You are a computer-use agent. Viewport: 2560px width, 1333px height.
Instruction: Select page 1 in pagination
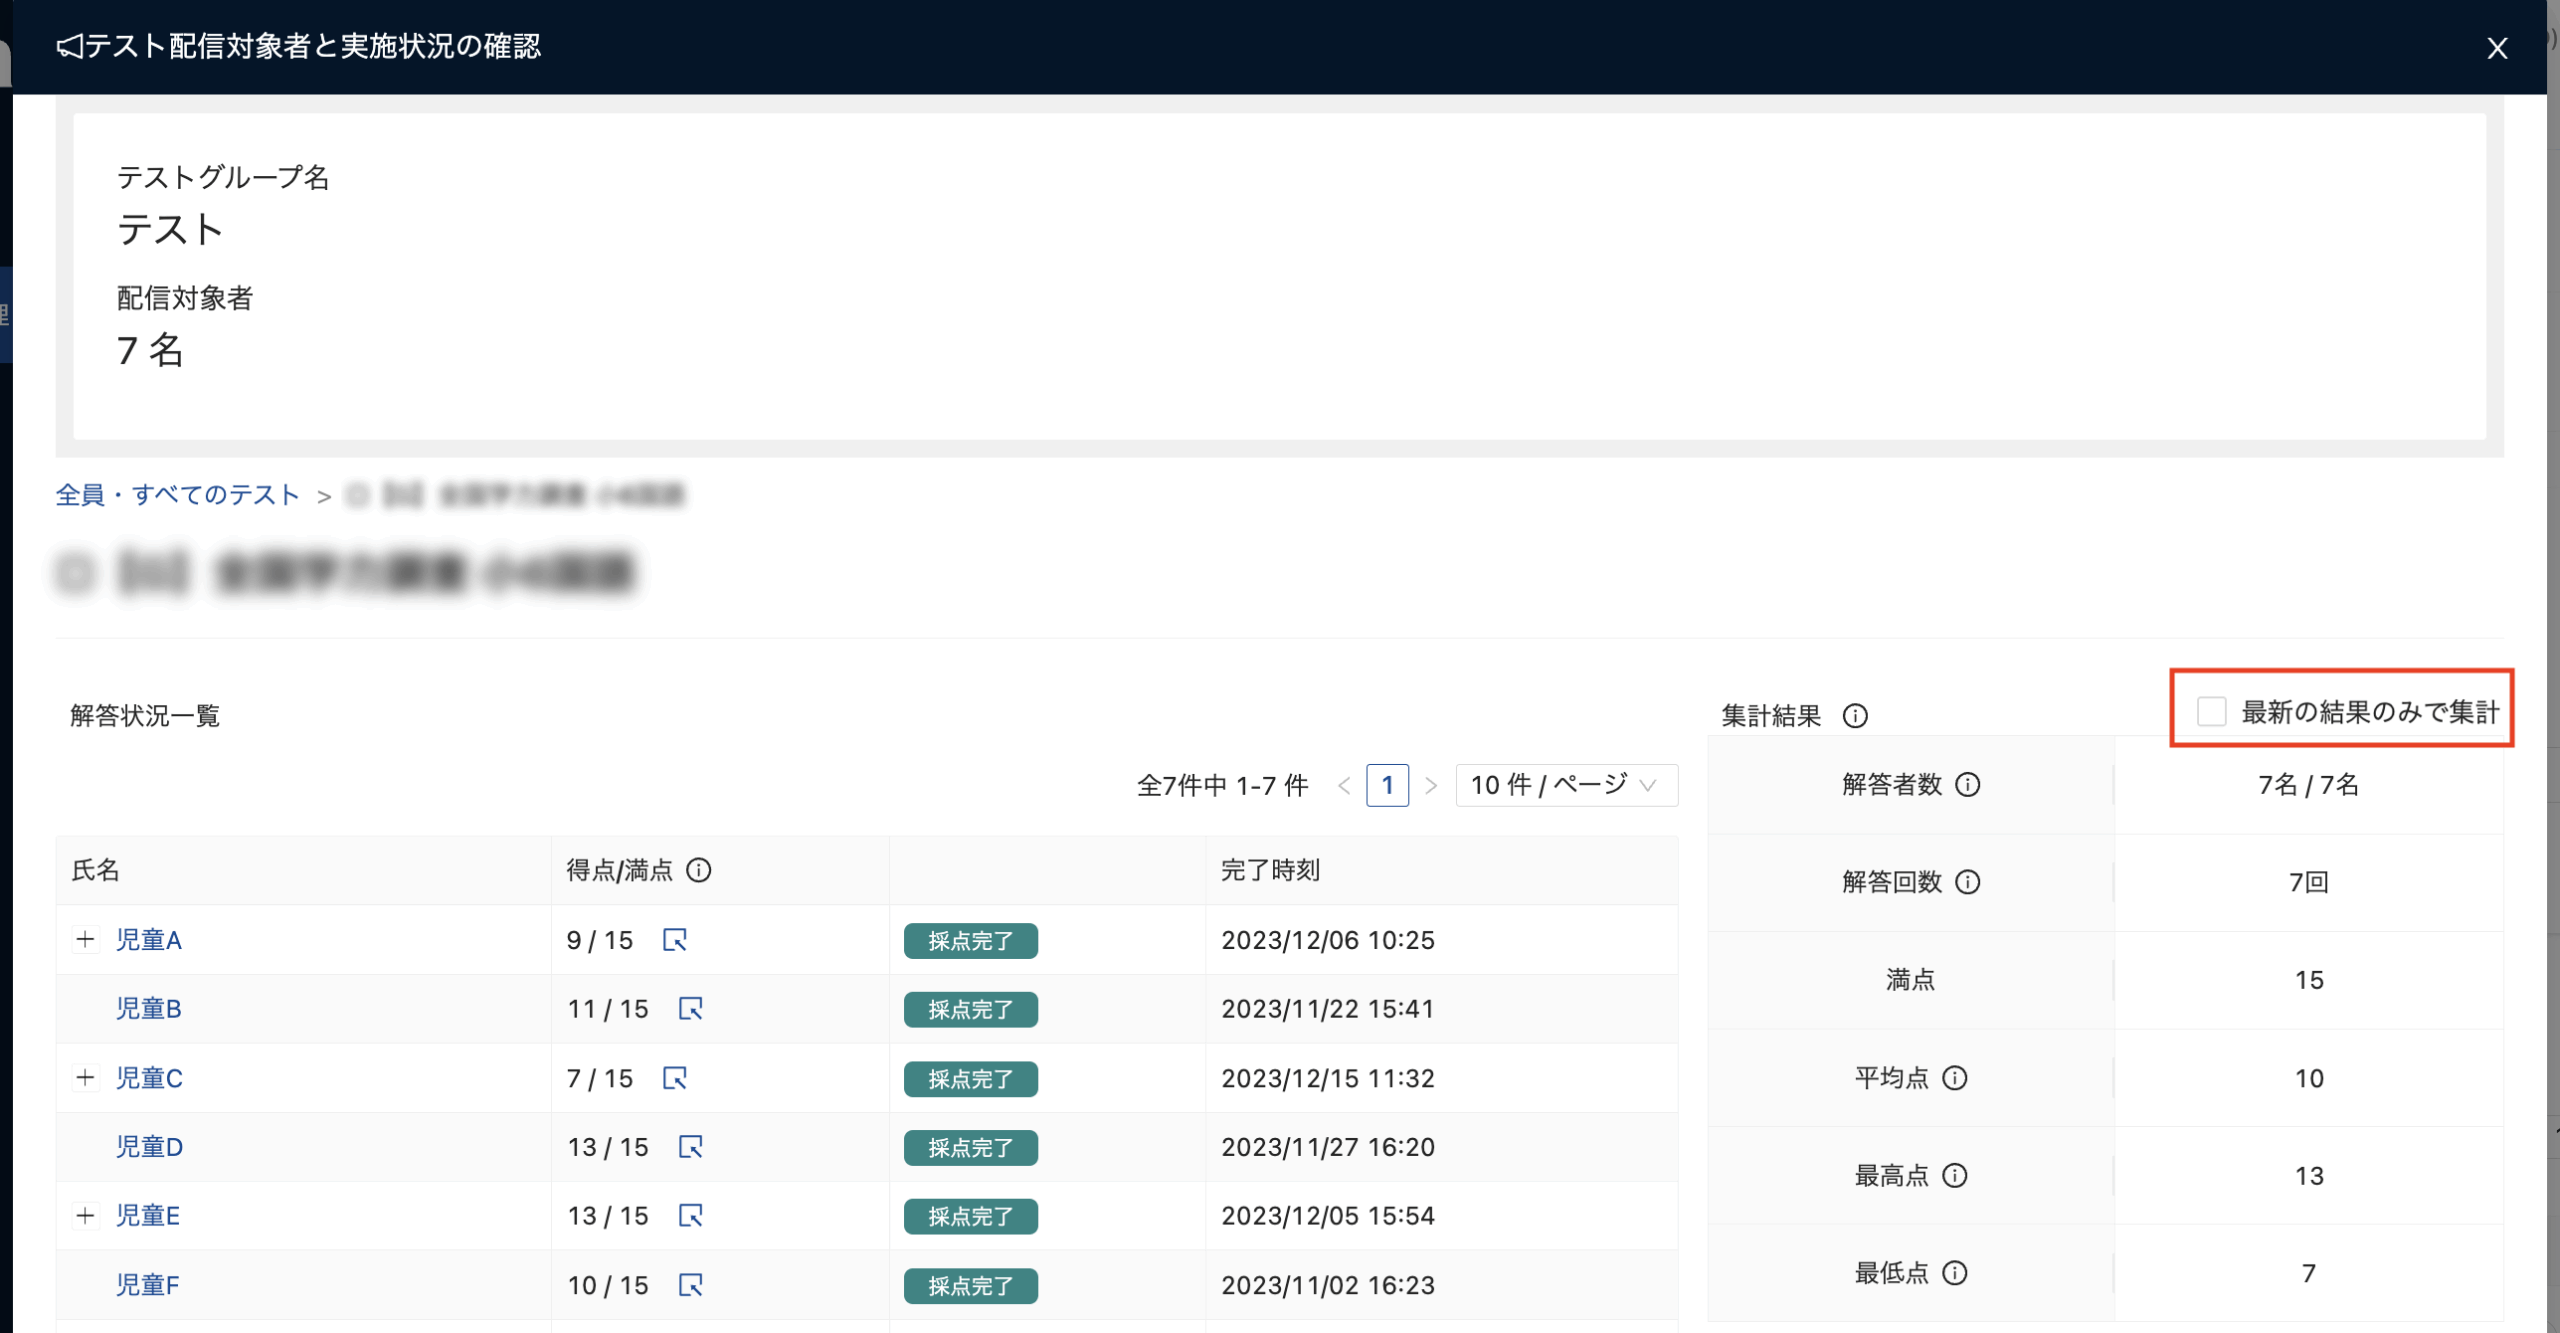click(x=1387, y=786)
